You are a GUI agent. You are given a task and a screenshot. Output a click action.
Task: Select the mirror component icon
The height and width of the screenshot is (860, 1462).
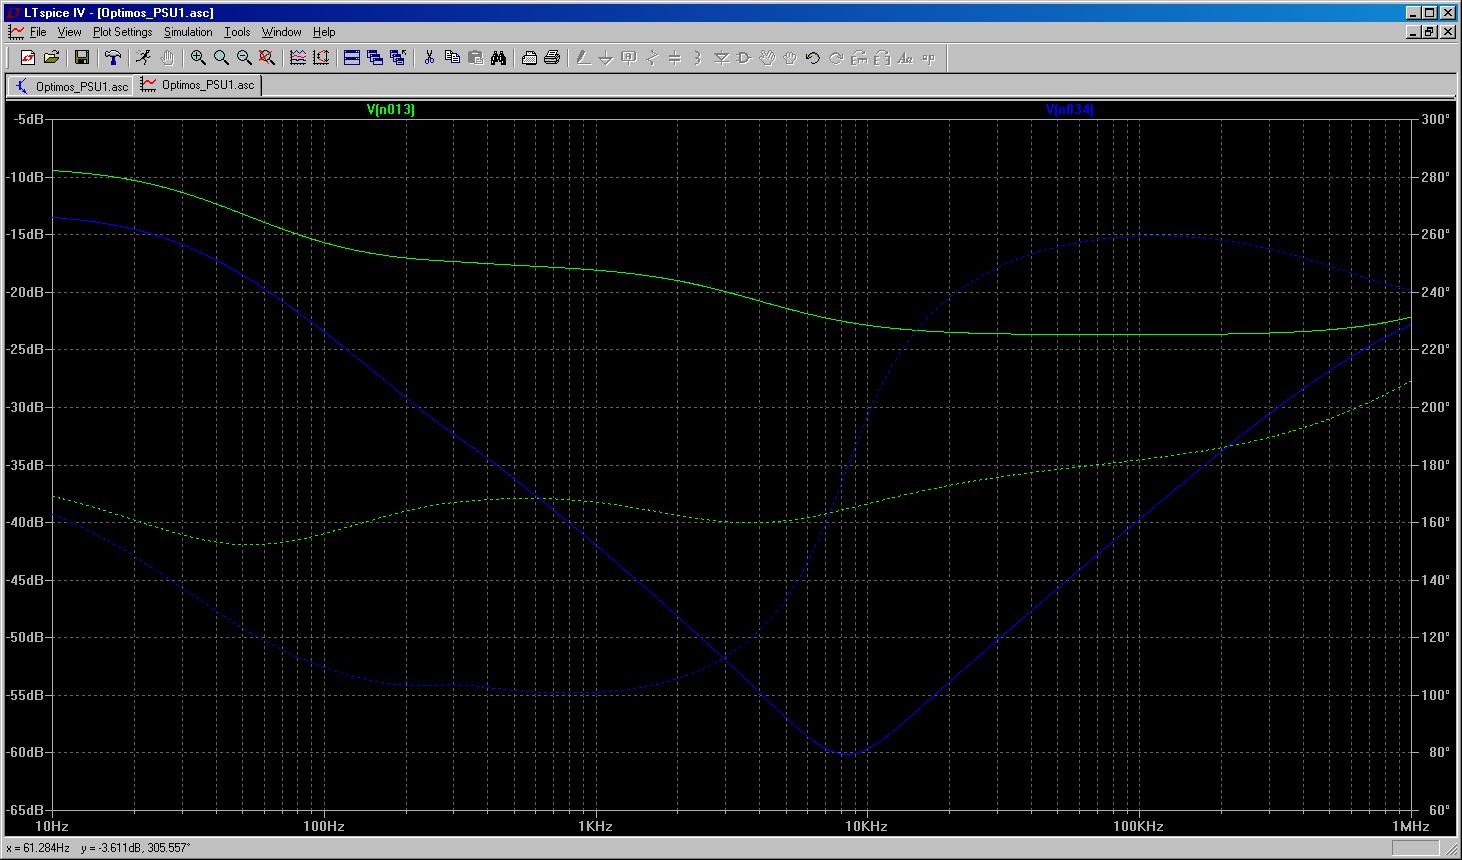point(882,58)
